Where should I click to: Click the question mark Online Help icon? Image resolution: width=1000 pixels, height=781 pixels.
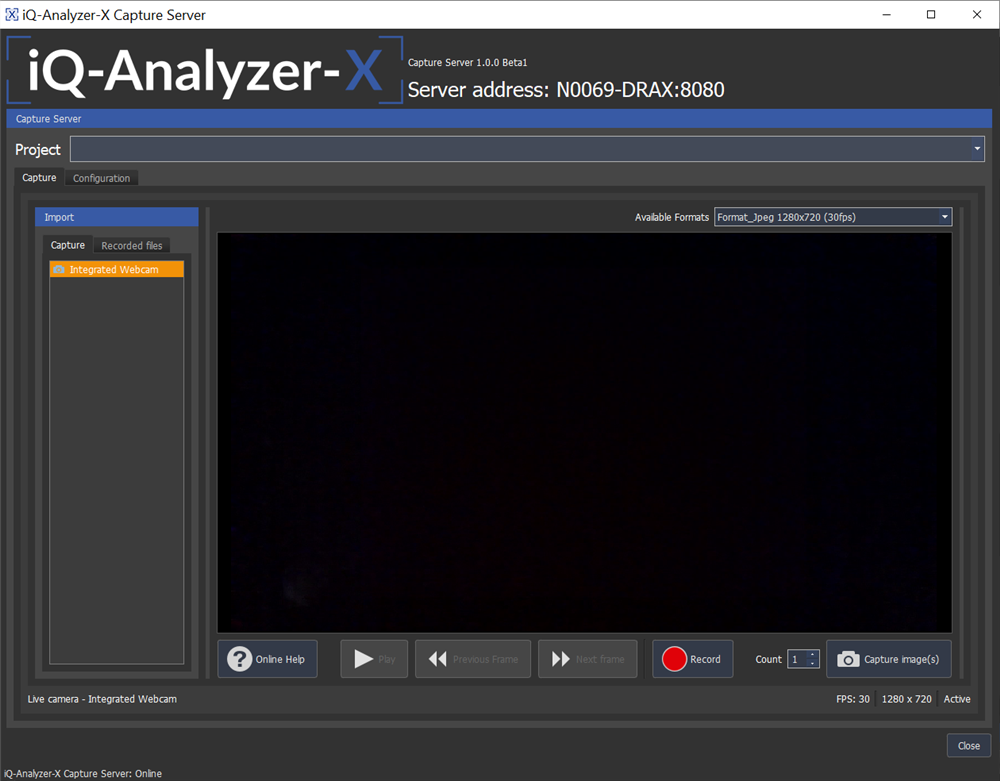(x=240, y=659)
